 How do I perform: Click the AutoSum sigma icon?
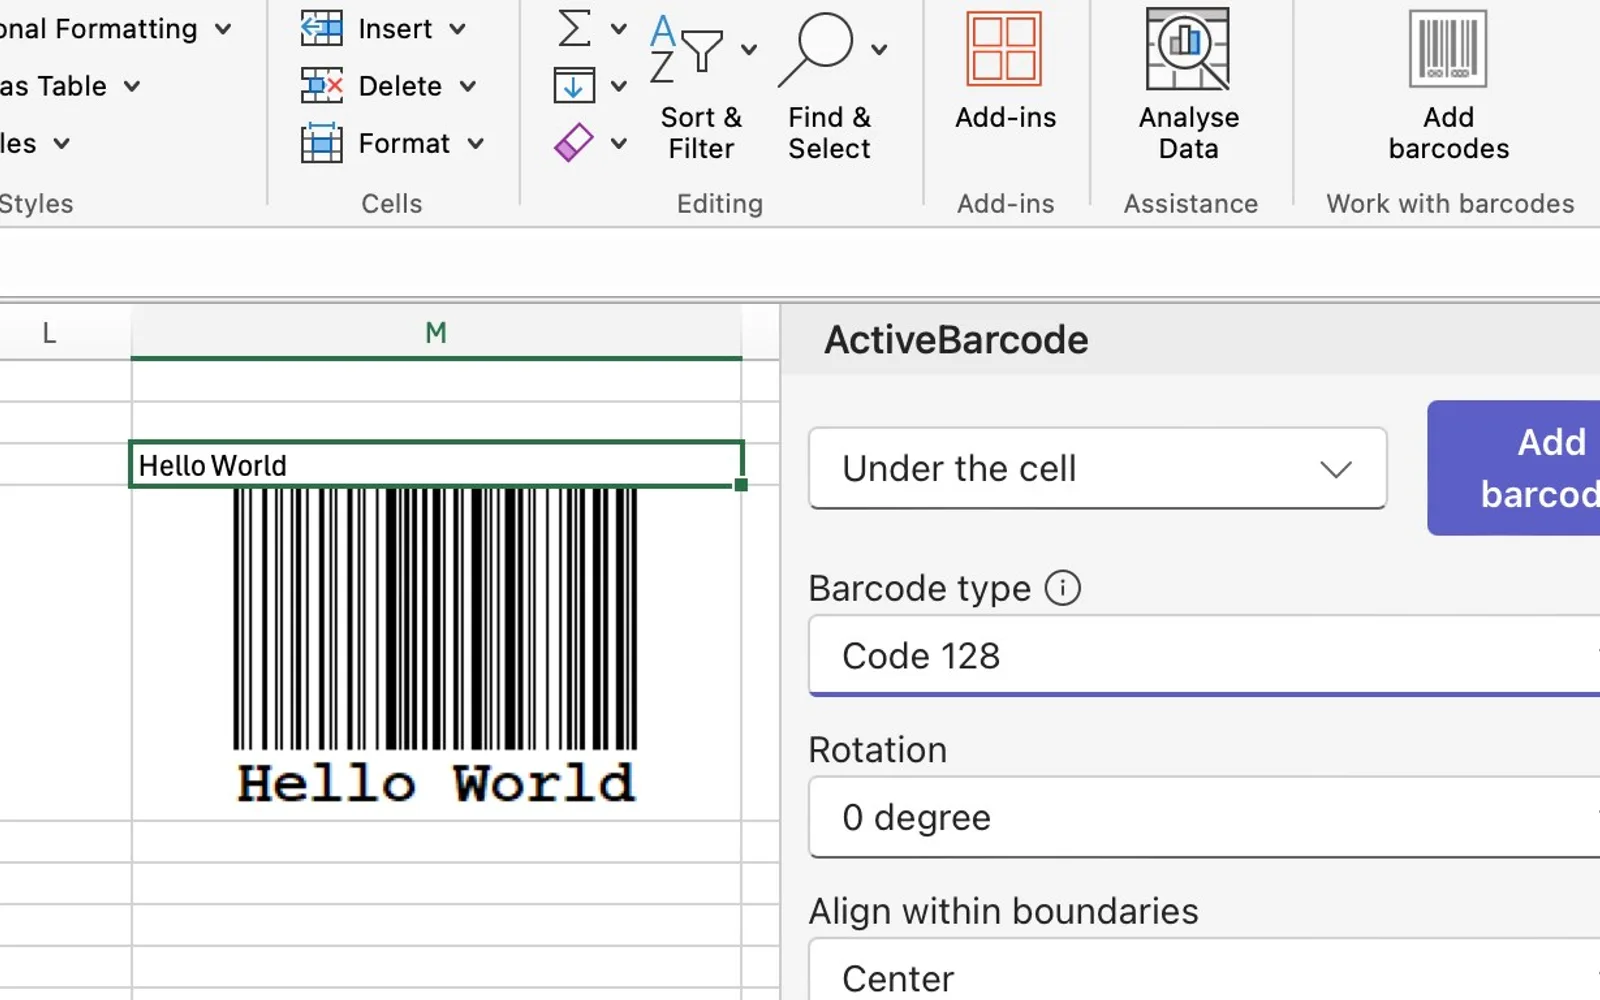(574, 29)
